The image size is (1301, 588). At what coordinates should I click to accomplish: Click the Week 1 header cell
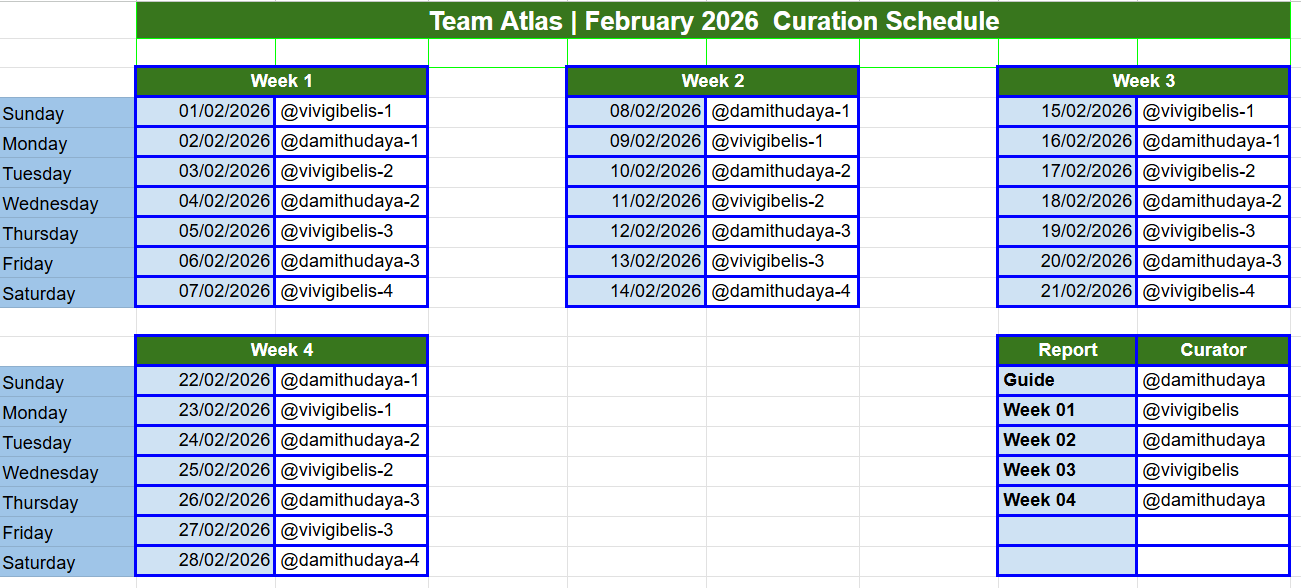click(281, 81)
